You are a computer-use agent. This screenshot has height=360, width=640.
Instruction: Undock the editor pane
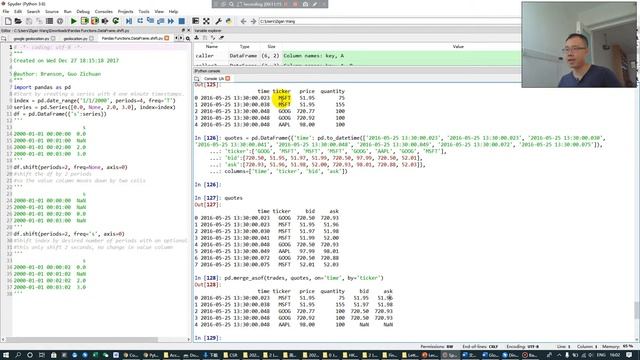[x=183, y=30]
